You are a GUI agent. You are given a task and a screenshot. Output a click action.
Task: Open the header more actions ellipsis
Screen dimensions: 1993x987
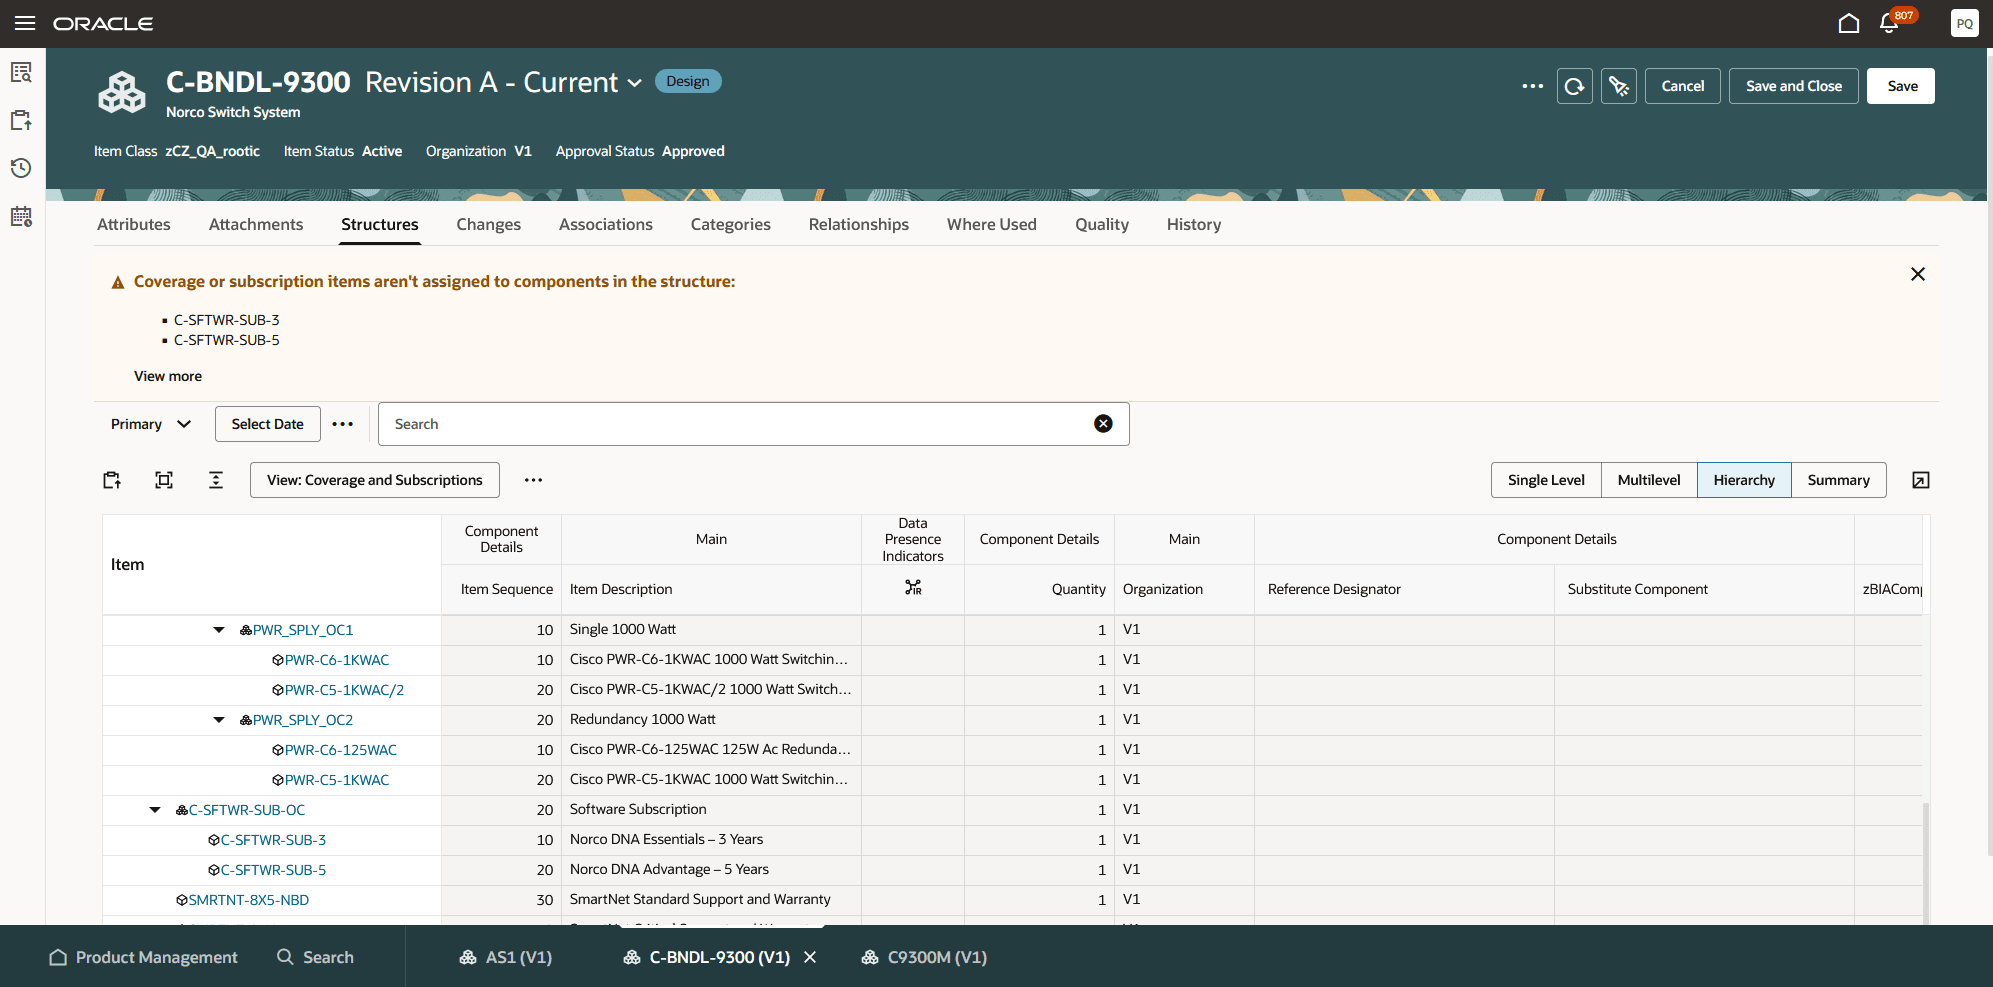tap(1532, 86)
